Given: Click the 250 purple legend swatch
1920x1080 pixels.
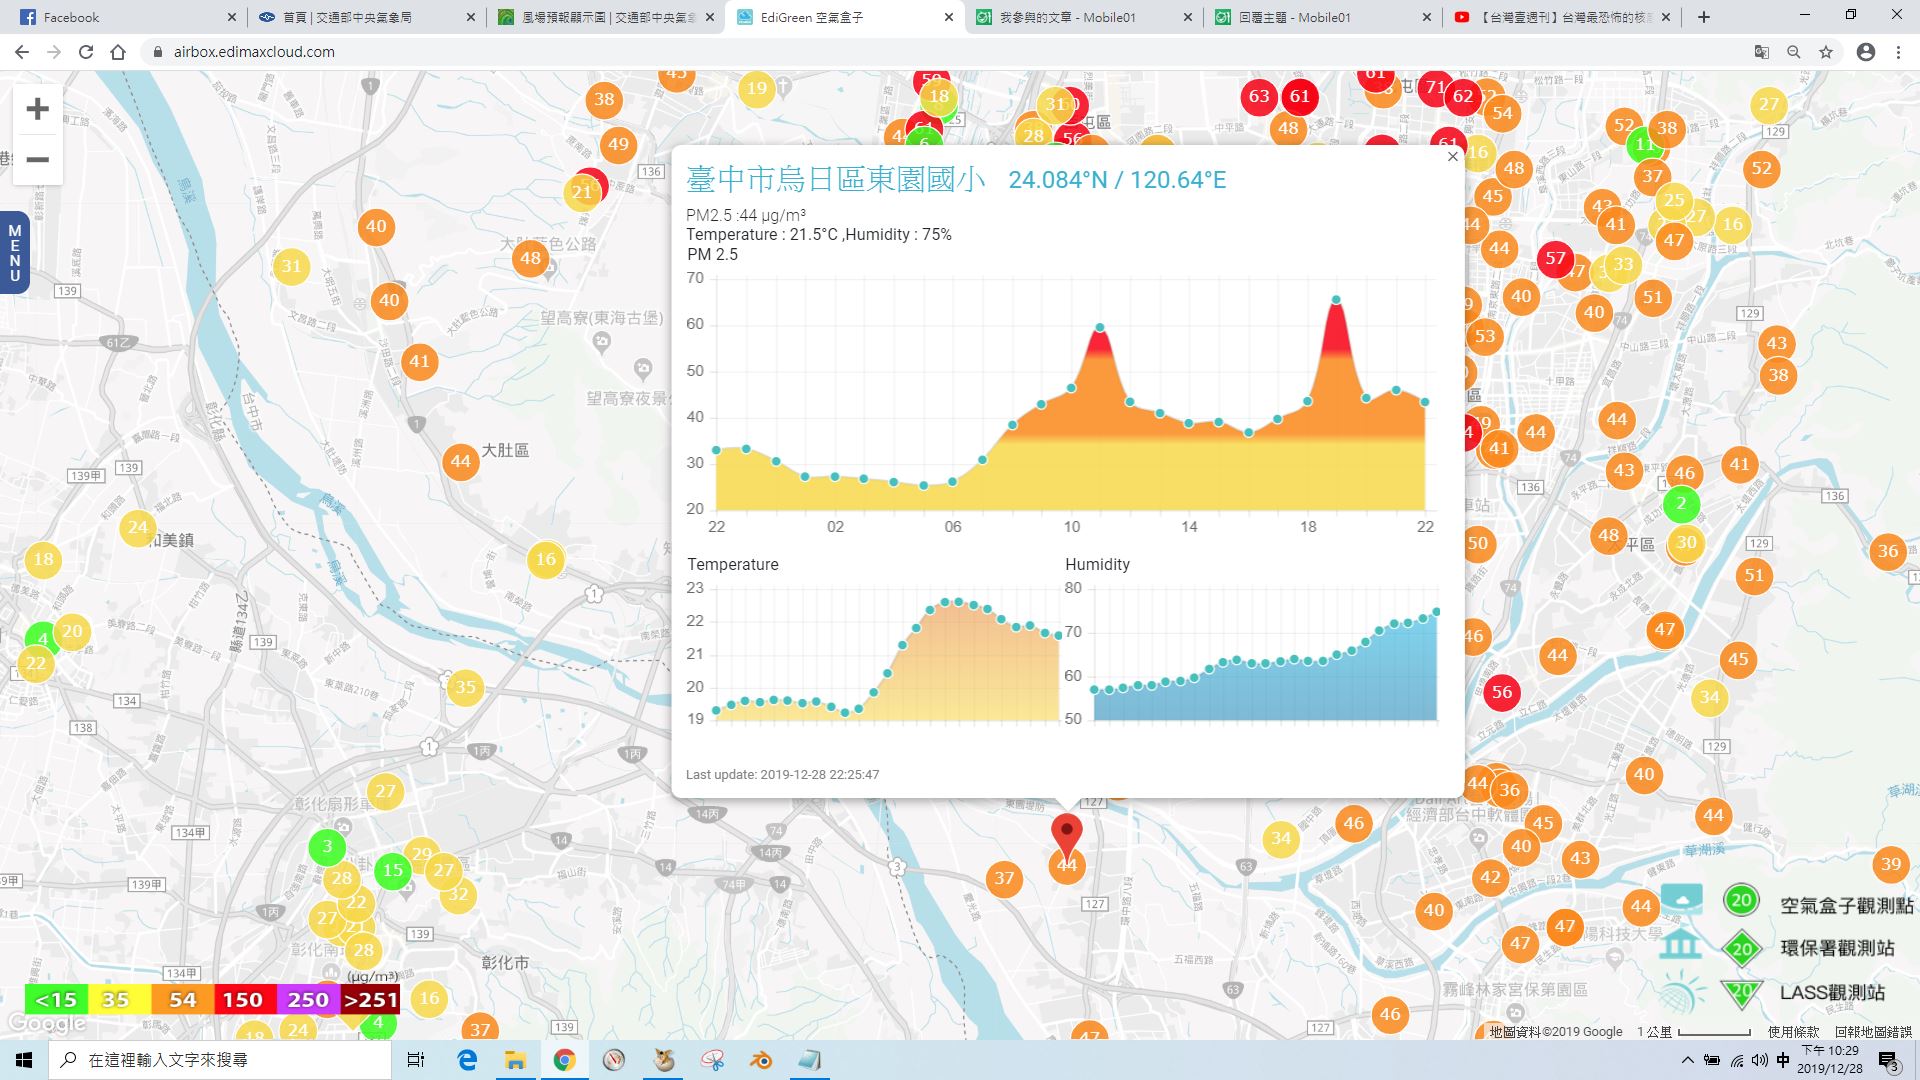Looking at the screenshot, I should click(308, 999).
